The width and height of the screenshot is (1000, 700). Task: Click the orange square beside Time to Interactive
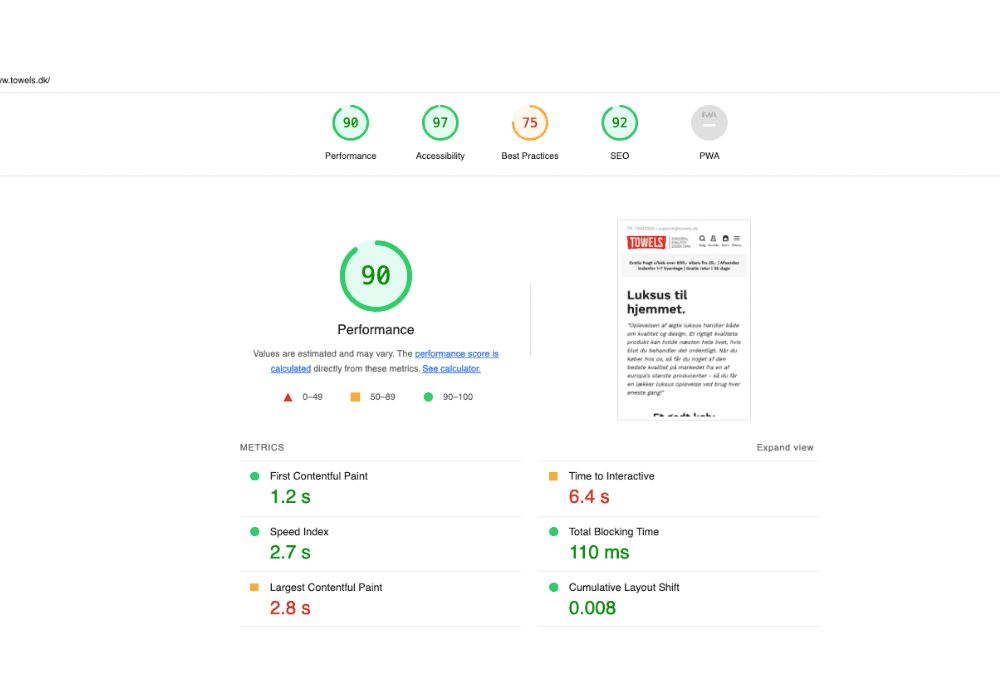554,476
